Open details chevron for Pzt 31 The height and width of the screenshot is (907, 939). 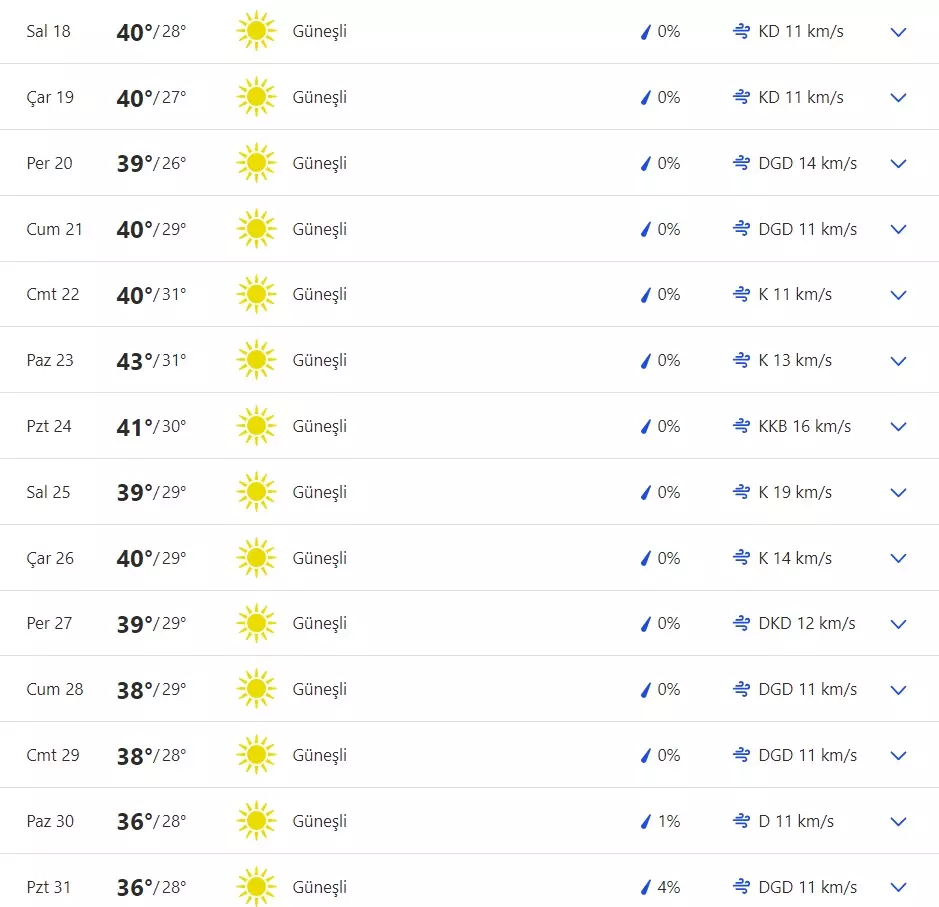(898, 887)
